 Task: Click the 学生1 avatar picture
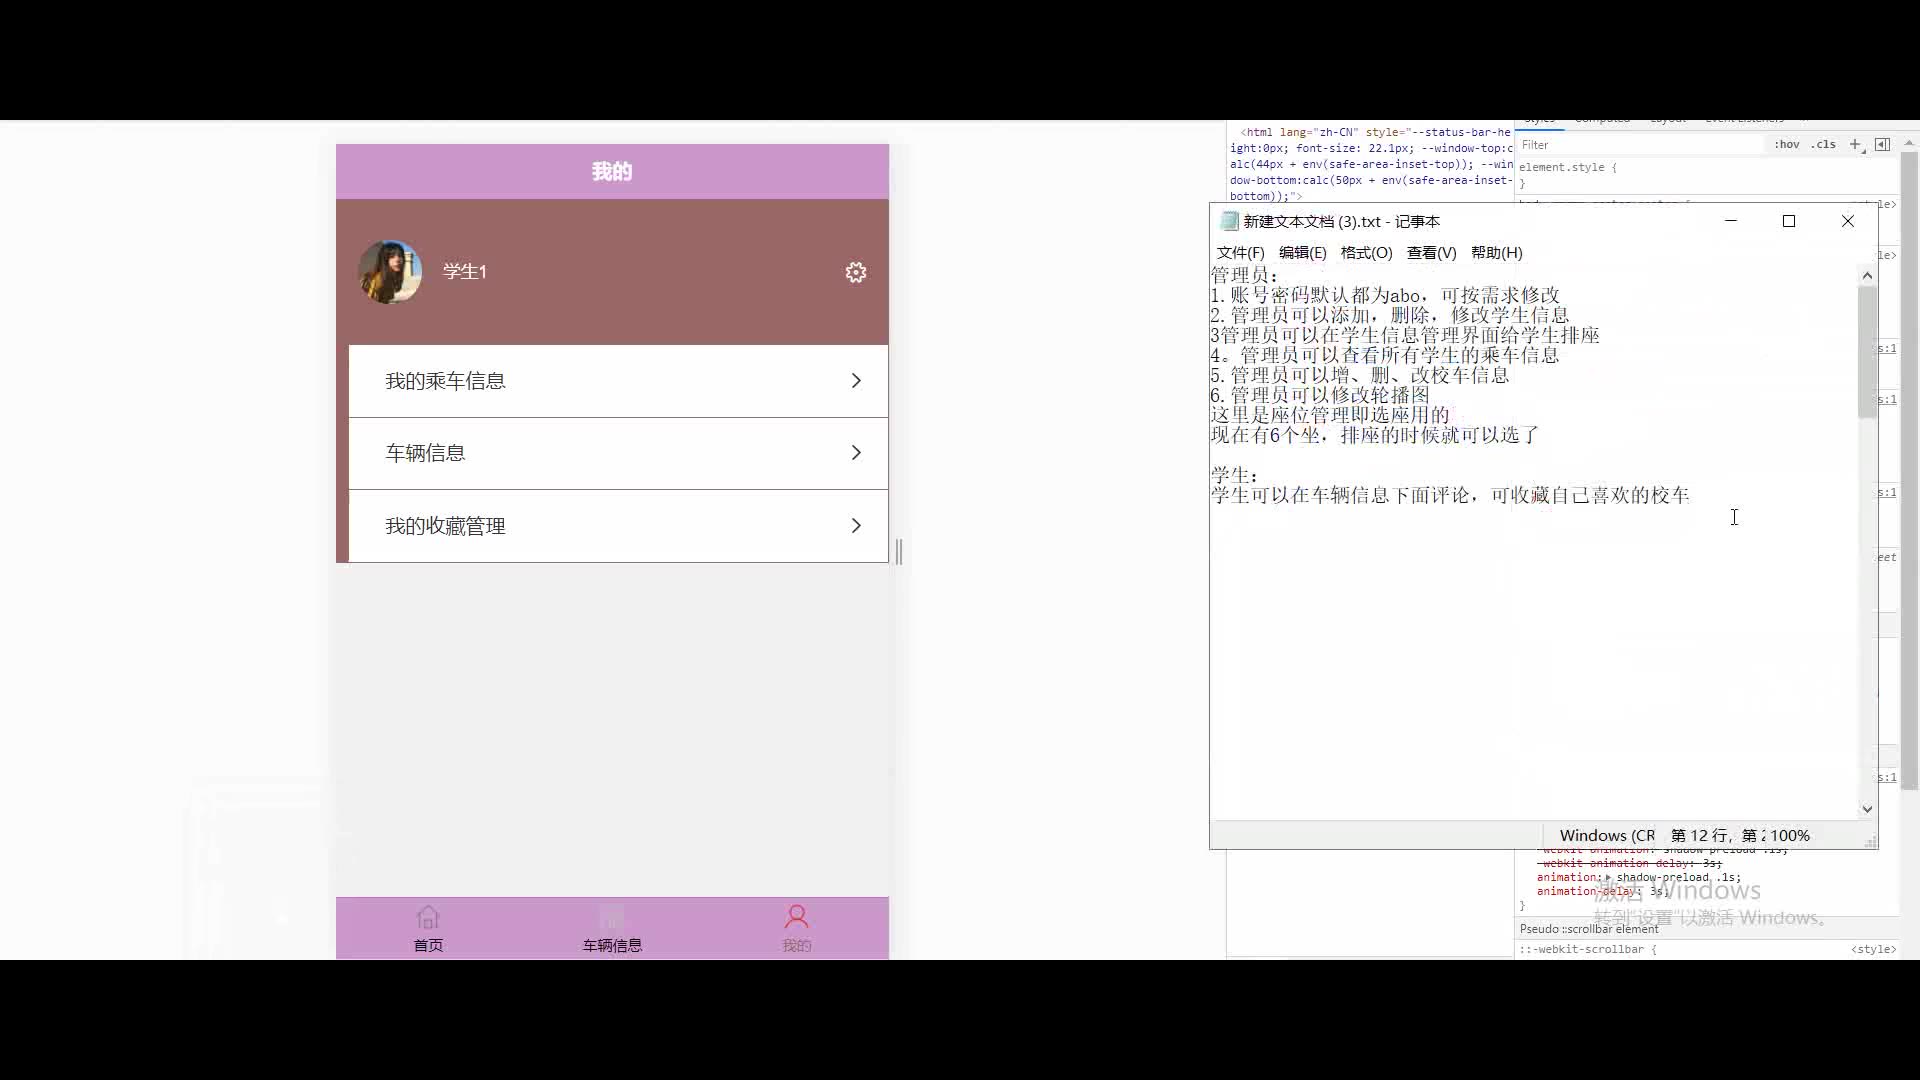tap(390, 272)
